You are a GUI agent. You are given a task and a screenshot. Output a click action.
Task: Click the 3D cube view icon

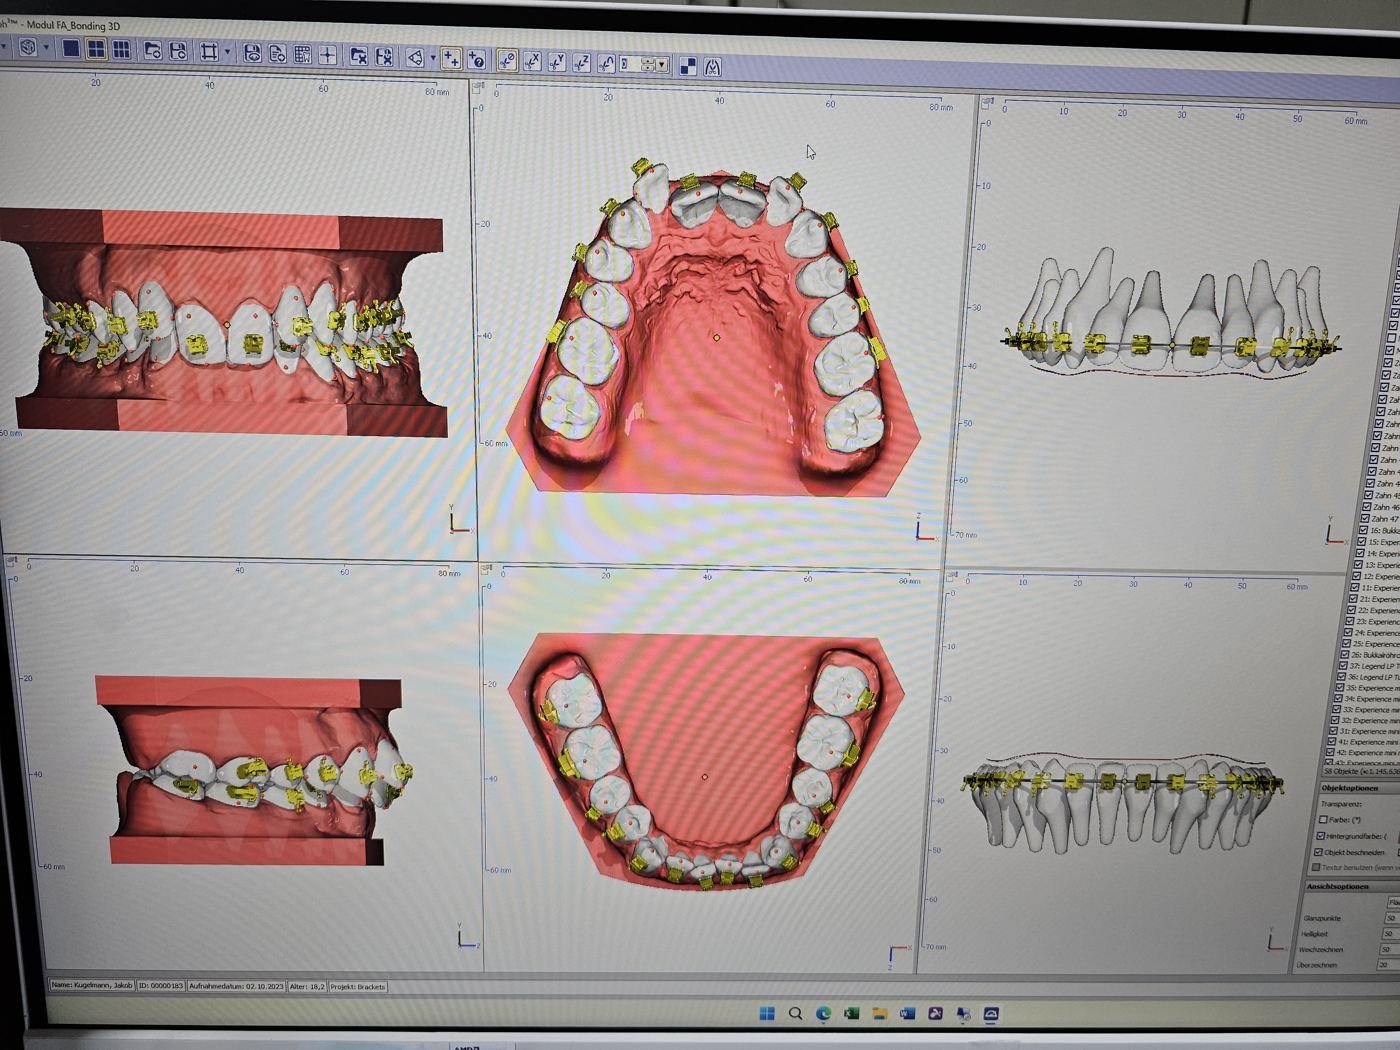(28, 47)
